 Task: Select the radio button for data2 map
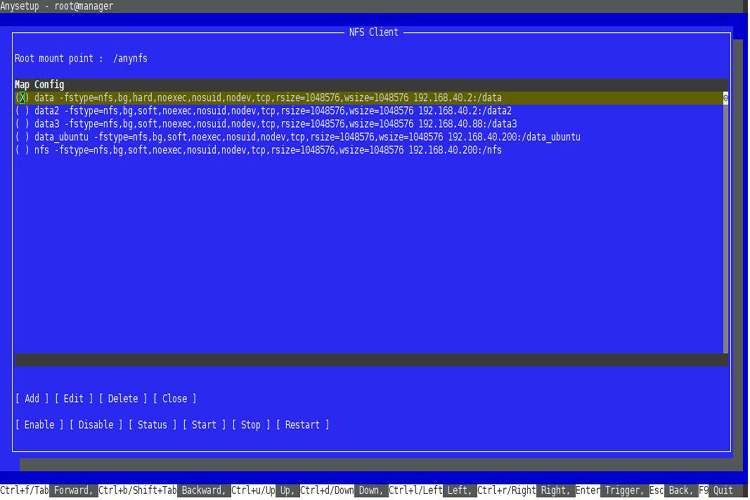click(x=22, y=111)
